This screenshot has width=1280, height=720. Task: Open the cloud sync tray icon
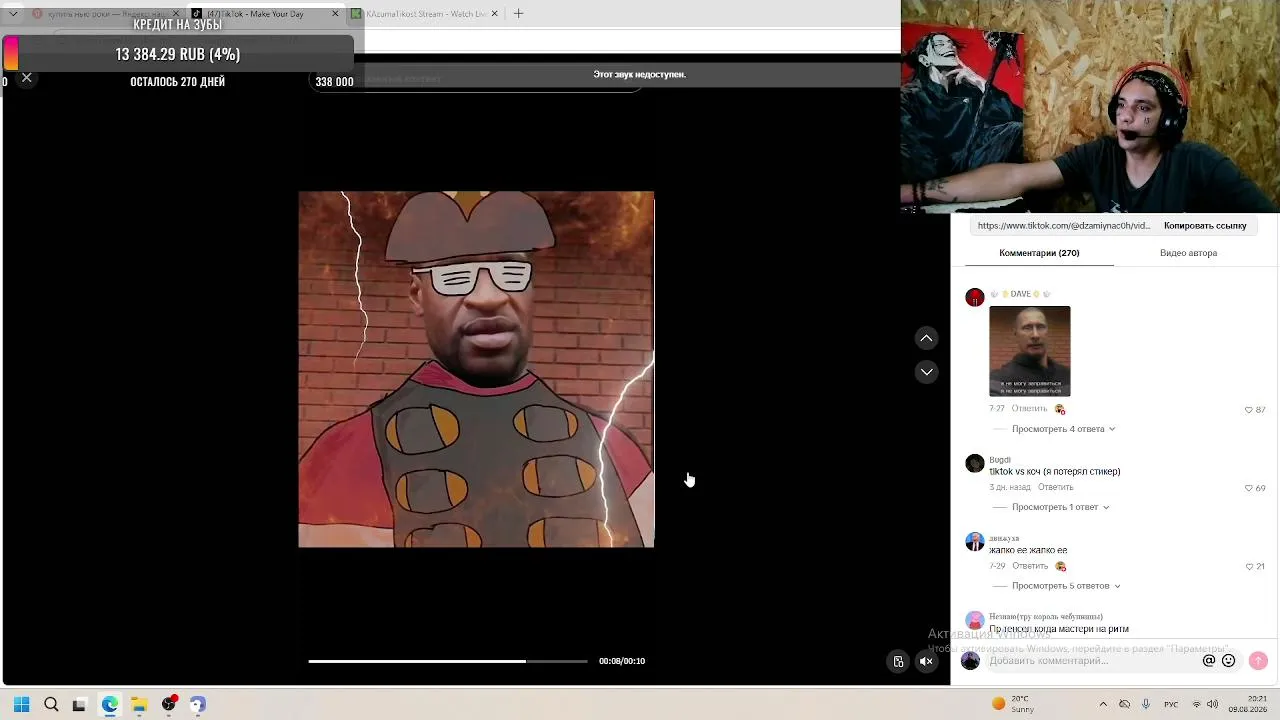(x=1124, y=704)
